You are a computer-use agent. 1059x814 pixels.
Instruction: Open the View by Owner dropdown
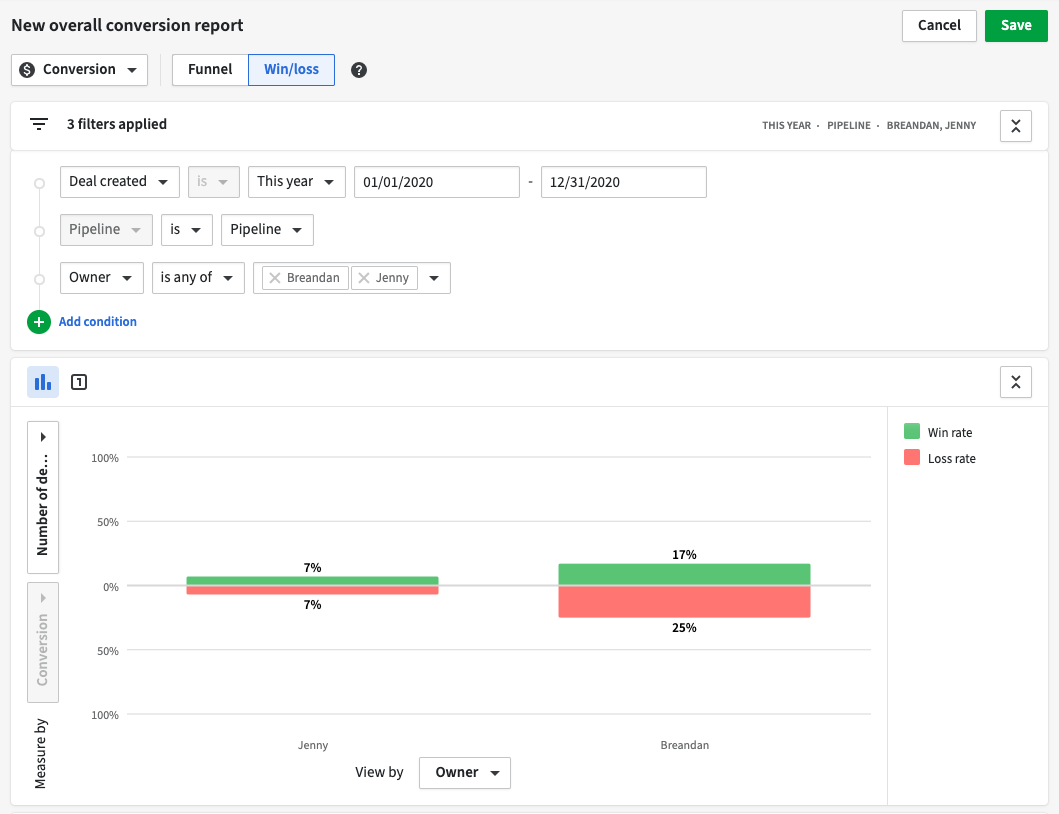click(465, 773)
